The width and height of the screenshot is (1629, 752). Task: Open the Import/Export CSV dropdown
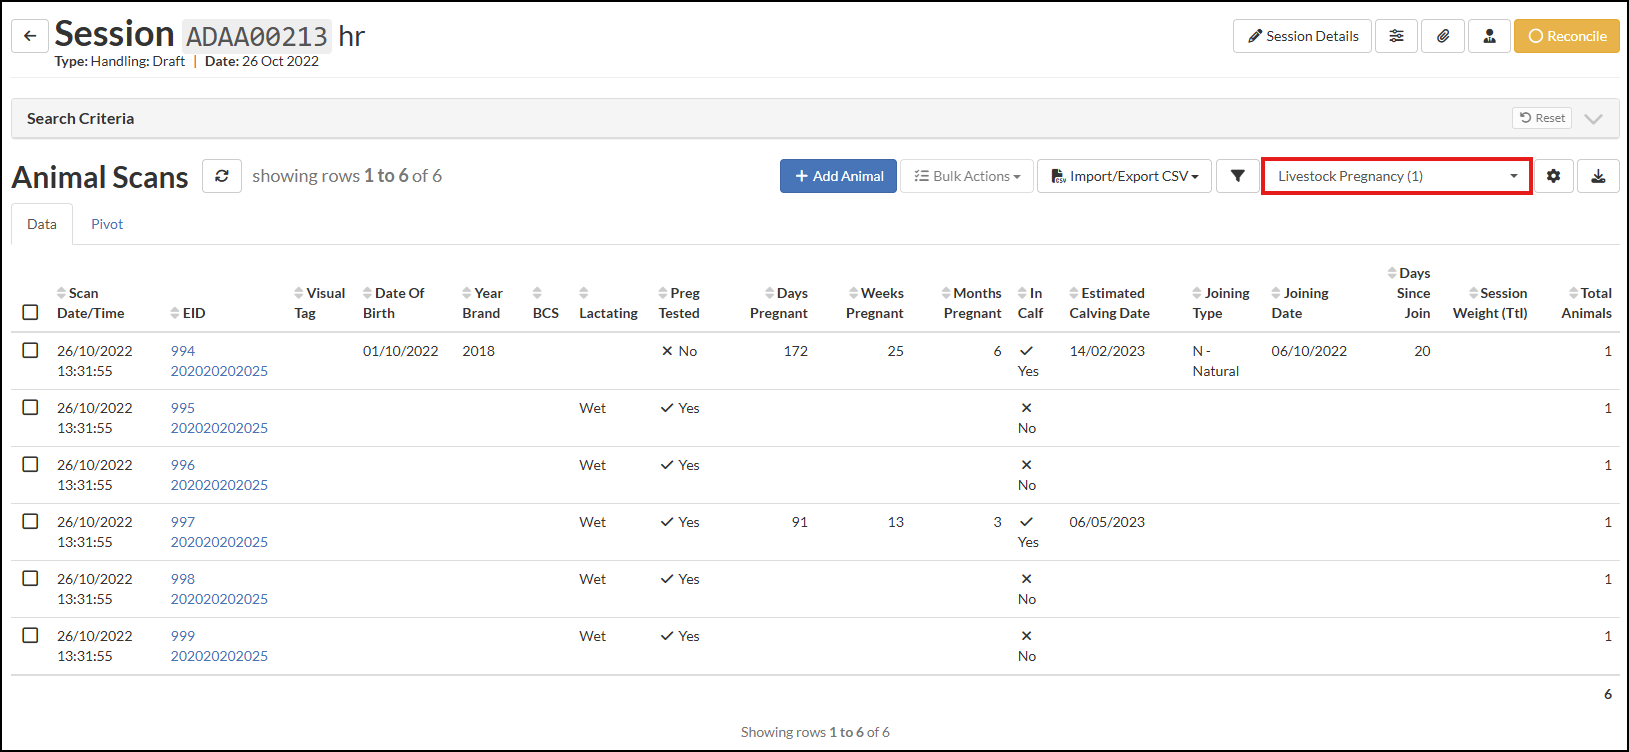[x=1124, y=176]
